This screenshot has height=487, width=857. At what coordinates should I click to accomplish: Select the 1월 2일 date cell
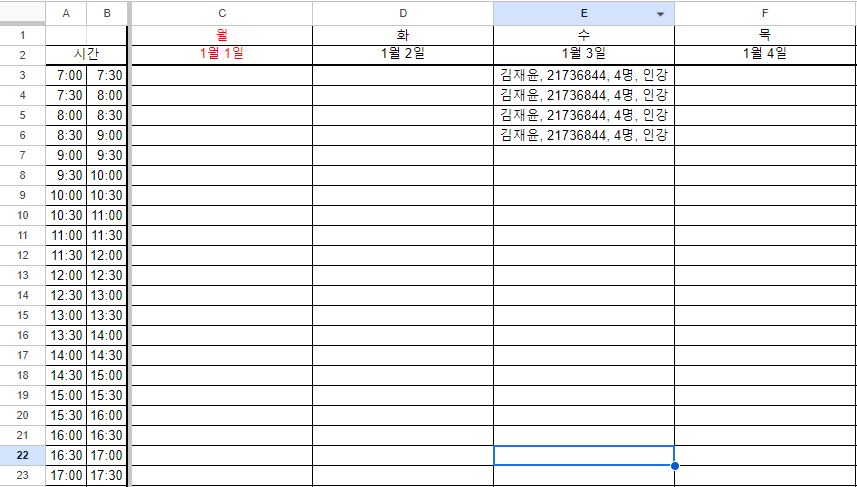tap(402, 54)
